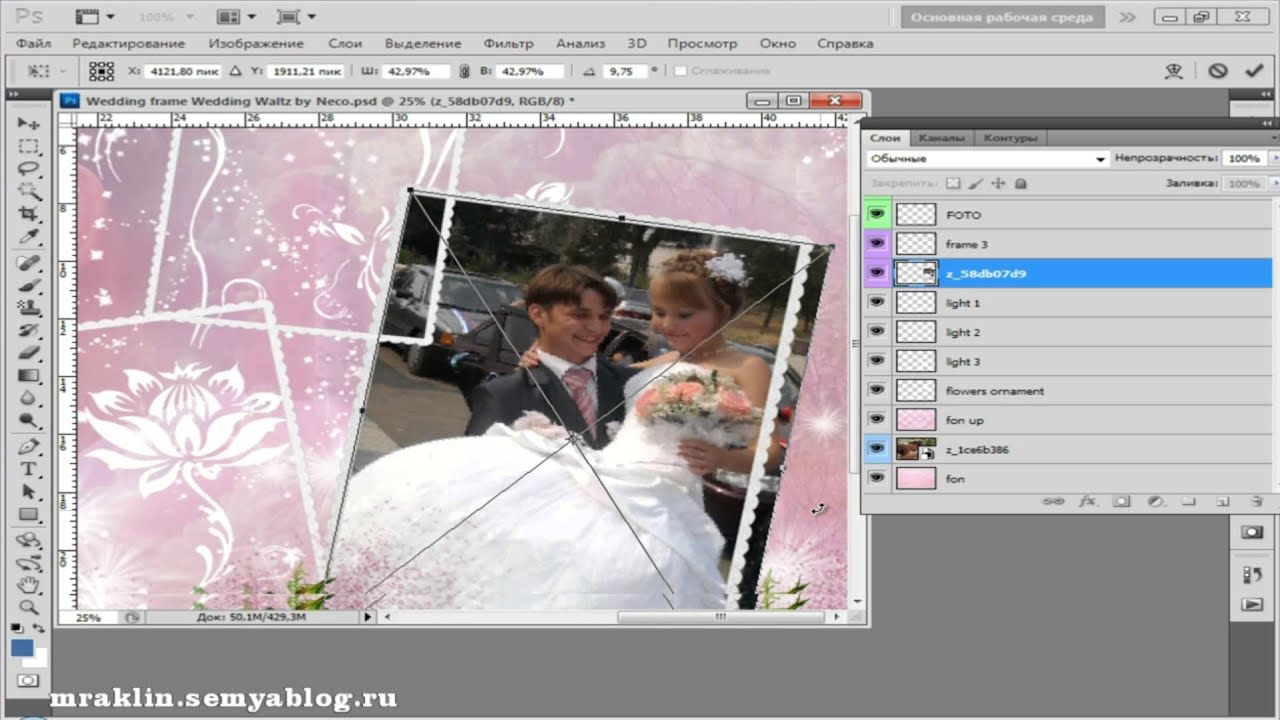Select the Eraser tool

28,353
